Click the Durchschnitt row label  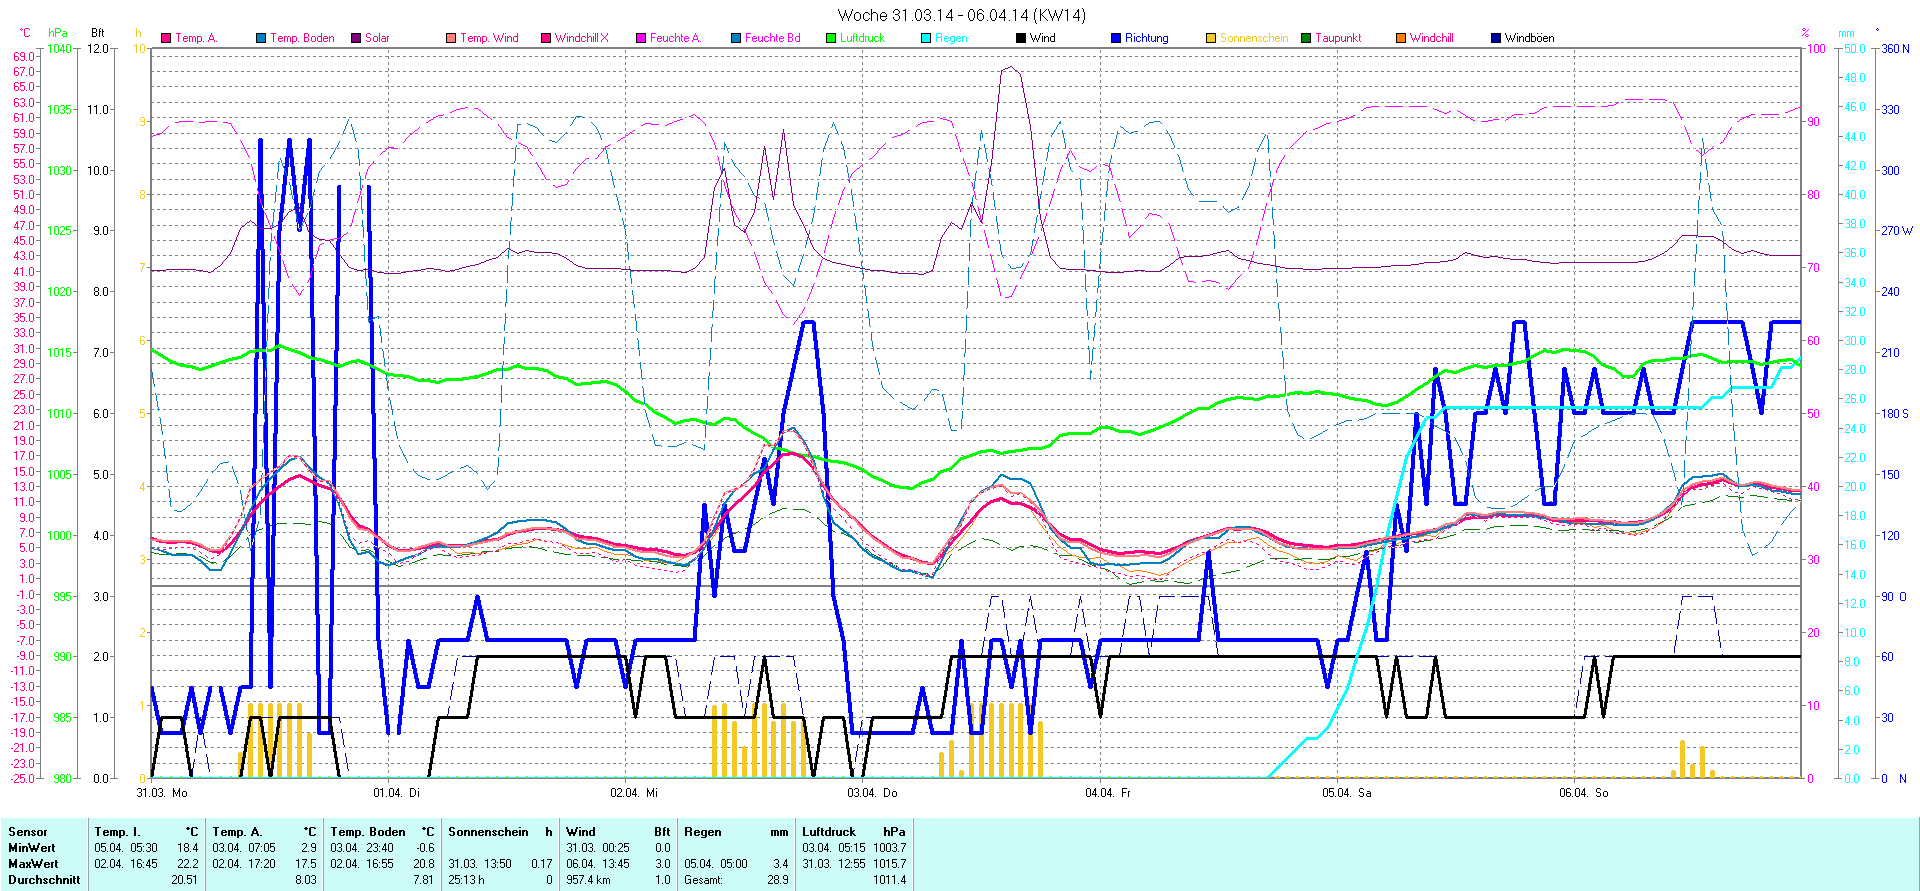pos(44,880)
